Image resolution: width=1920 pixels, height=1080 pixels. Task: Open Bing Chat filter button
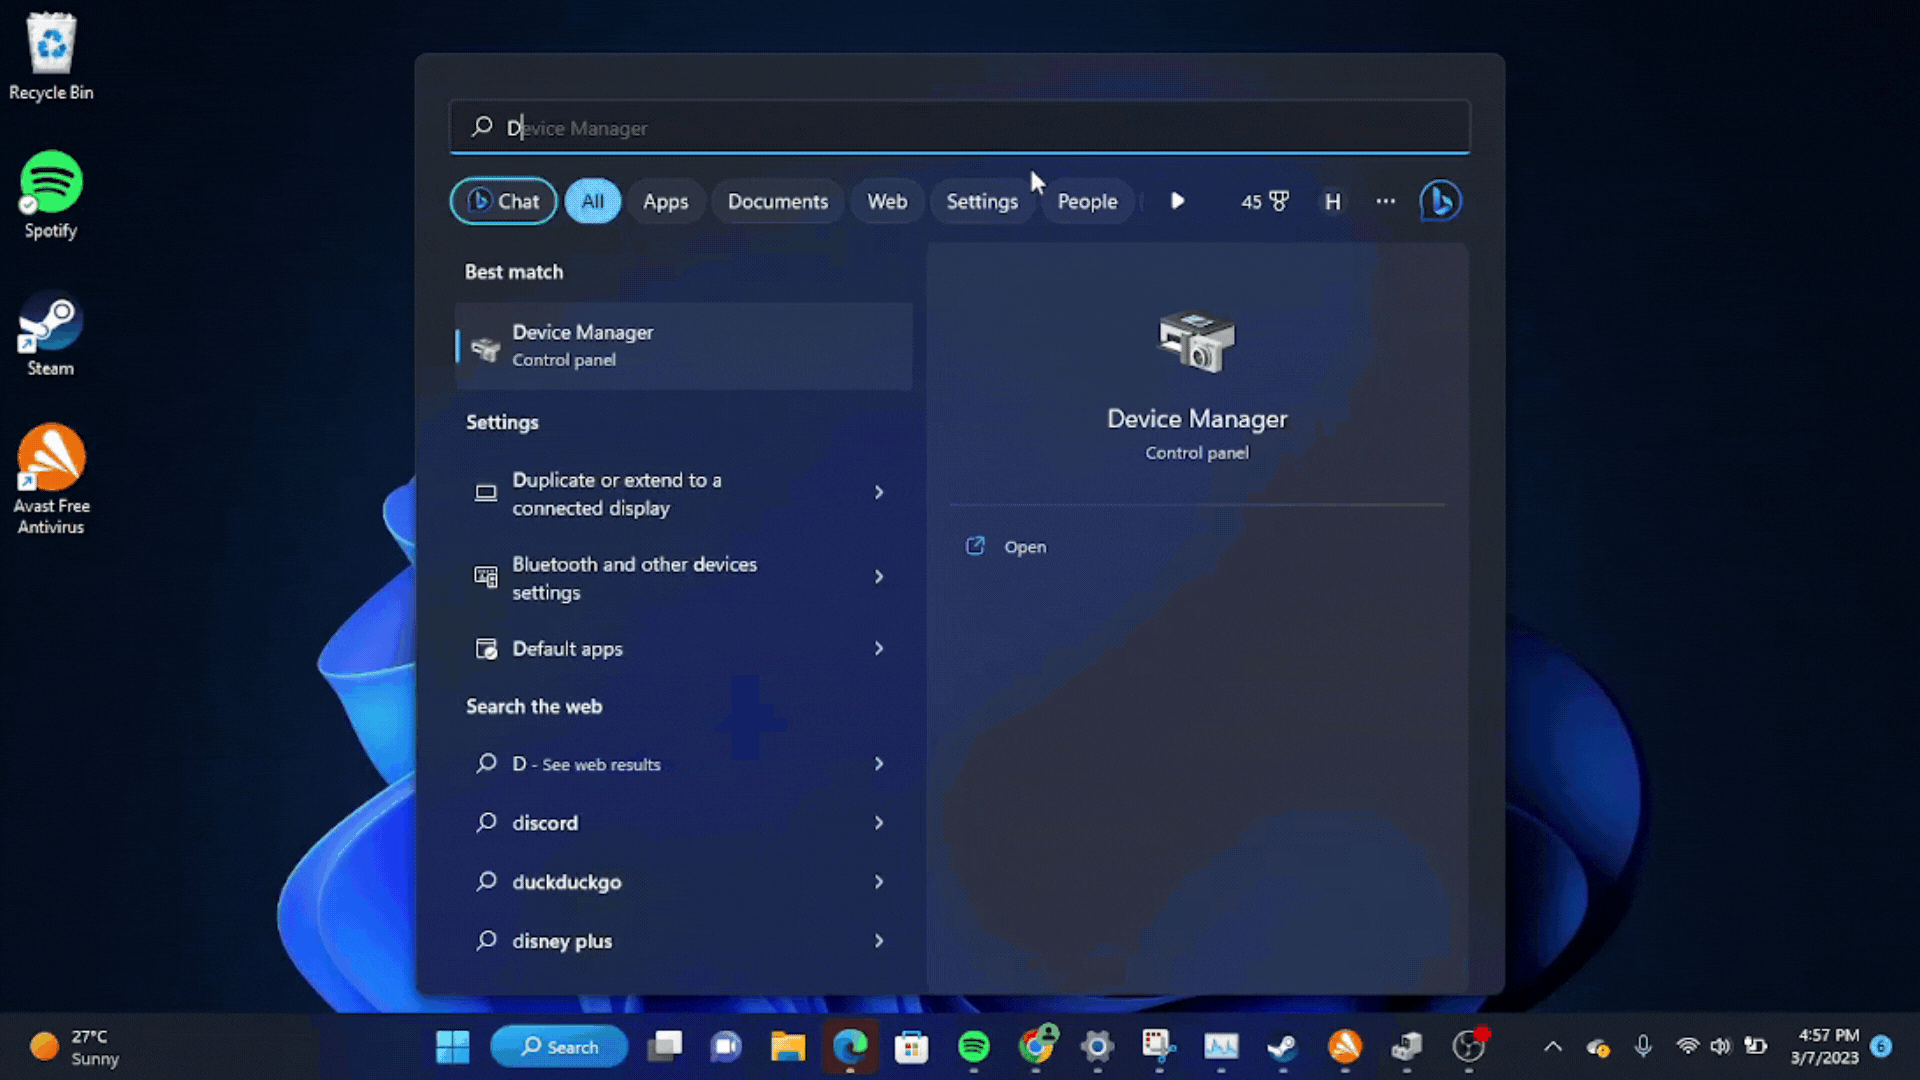[x=503, y=201]
